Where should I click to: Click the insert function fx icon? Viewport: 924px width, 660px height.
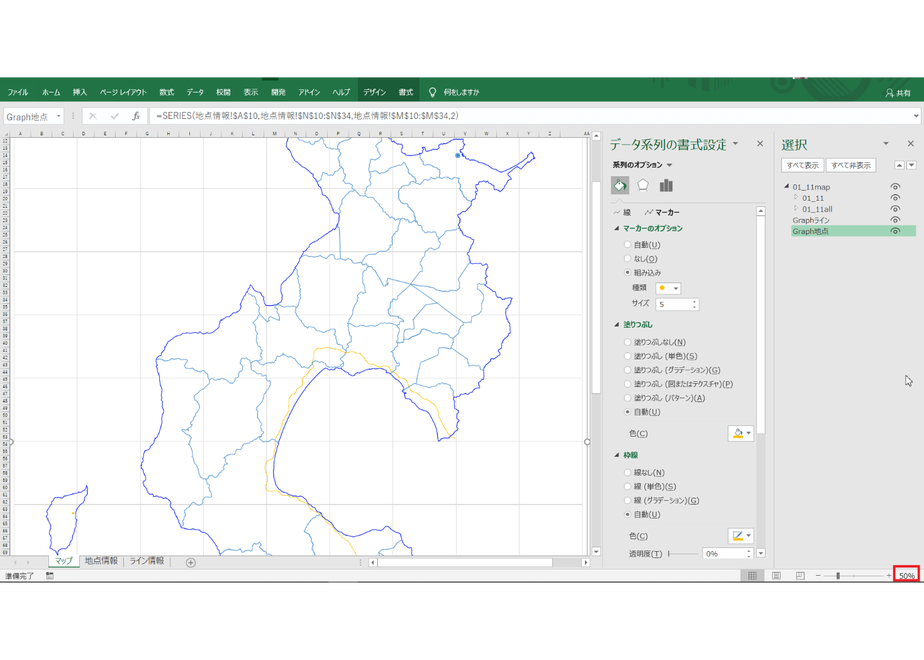click(136, 116)
